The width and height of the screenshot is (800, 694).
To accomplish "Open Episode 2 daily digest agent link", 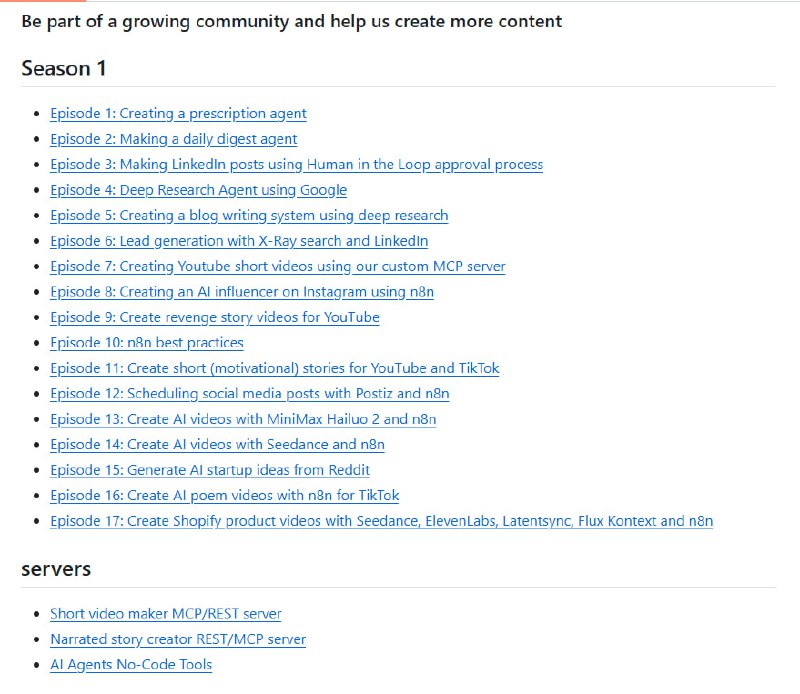I will click(x=173, y=139).
